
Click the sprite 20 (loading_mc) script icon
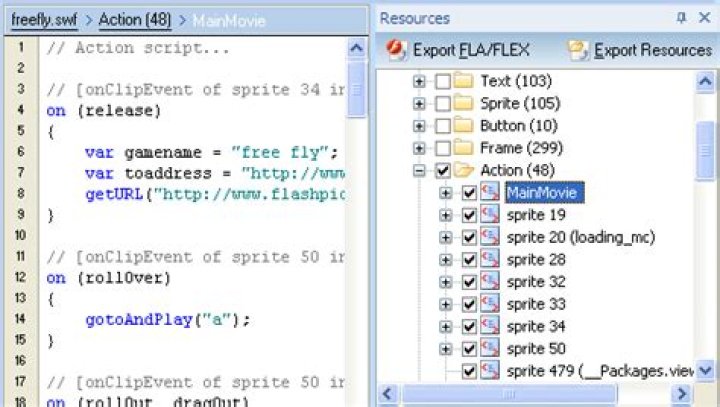(x=490, y=237)
